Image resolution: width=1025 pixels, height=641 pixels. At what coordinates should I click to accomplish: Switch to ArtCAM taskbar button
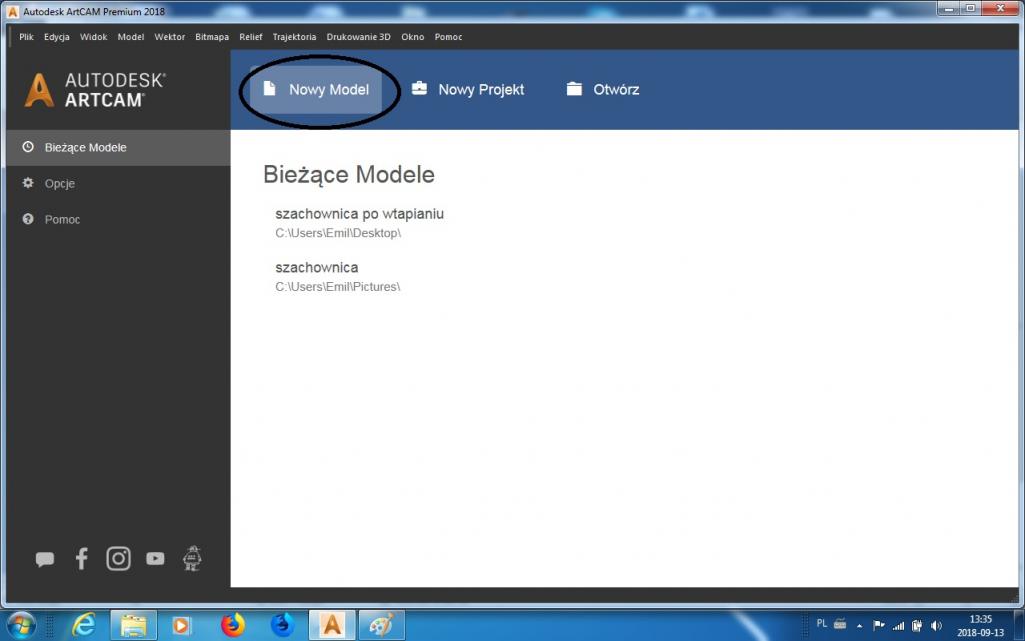coord(332,625)
